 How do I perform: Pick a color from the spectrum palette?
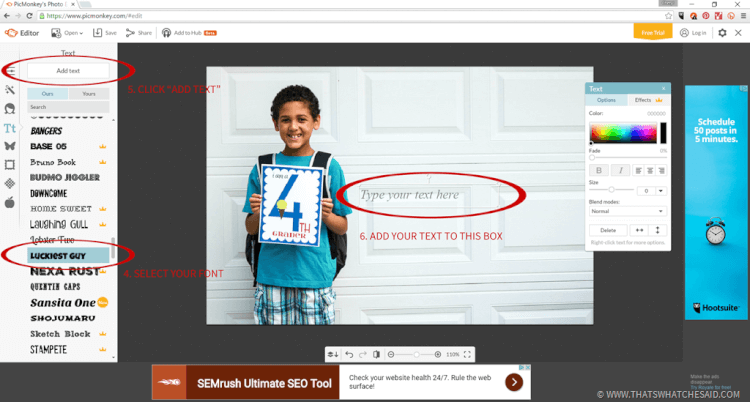click(x=623, y=133)
